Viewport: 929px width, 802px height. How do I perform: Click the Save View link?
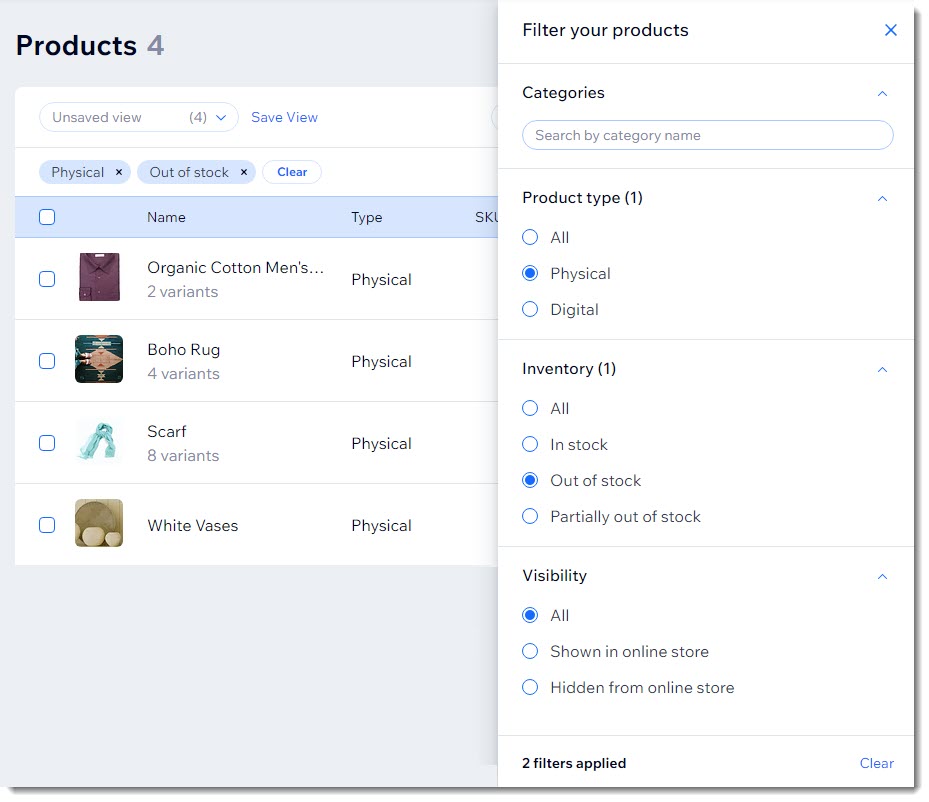click(x=284, y=117)
